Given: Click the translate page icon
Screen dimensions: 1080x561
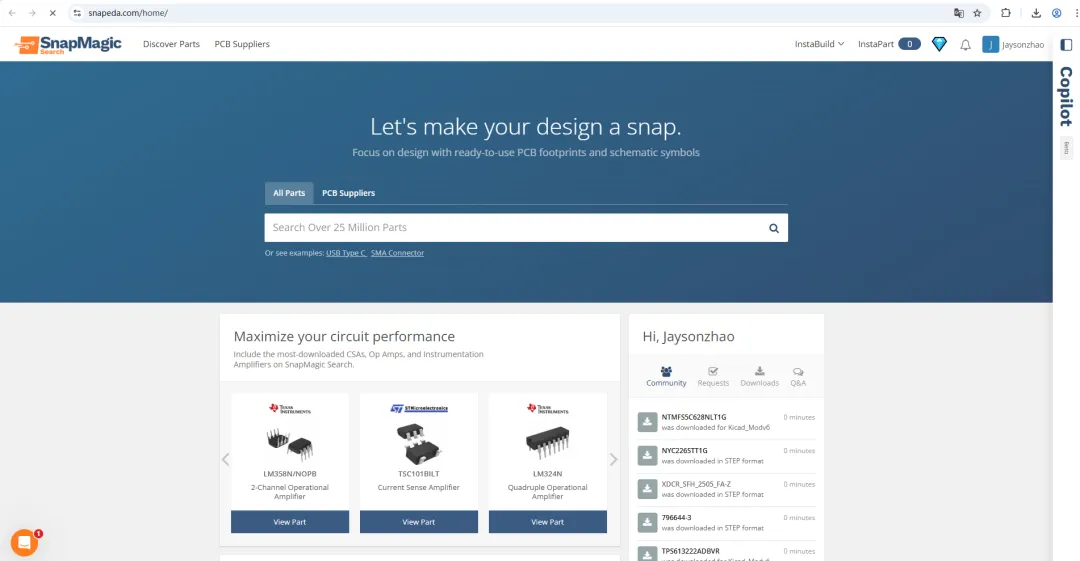Looking at the screenshot, I should click(x=958, y=13).
